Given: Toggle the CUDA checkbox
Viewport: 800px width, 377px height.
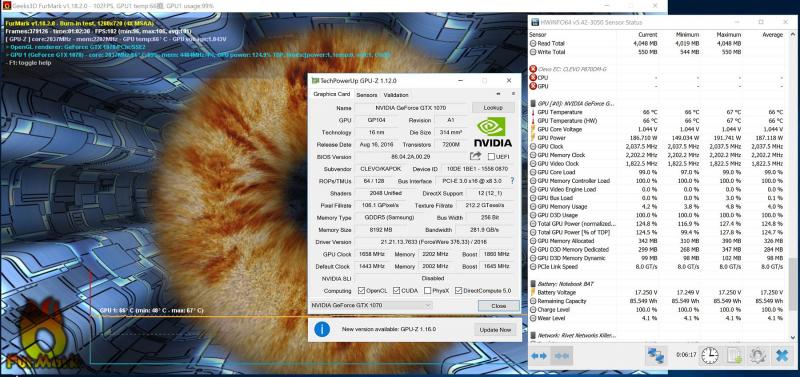Looking at the screenshot, I should [396, 291].
